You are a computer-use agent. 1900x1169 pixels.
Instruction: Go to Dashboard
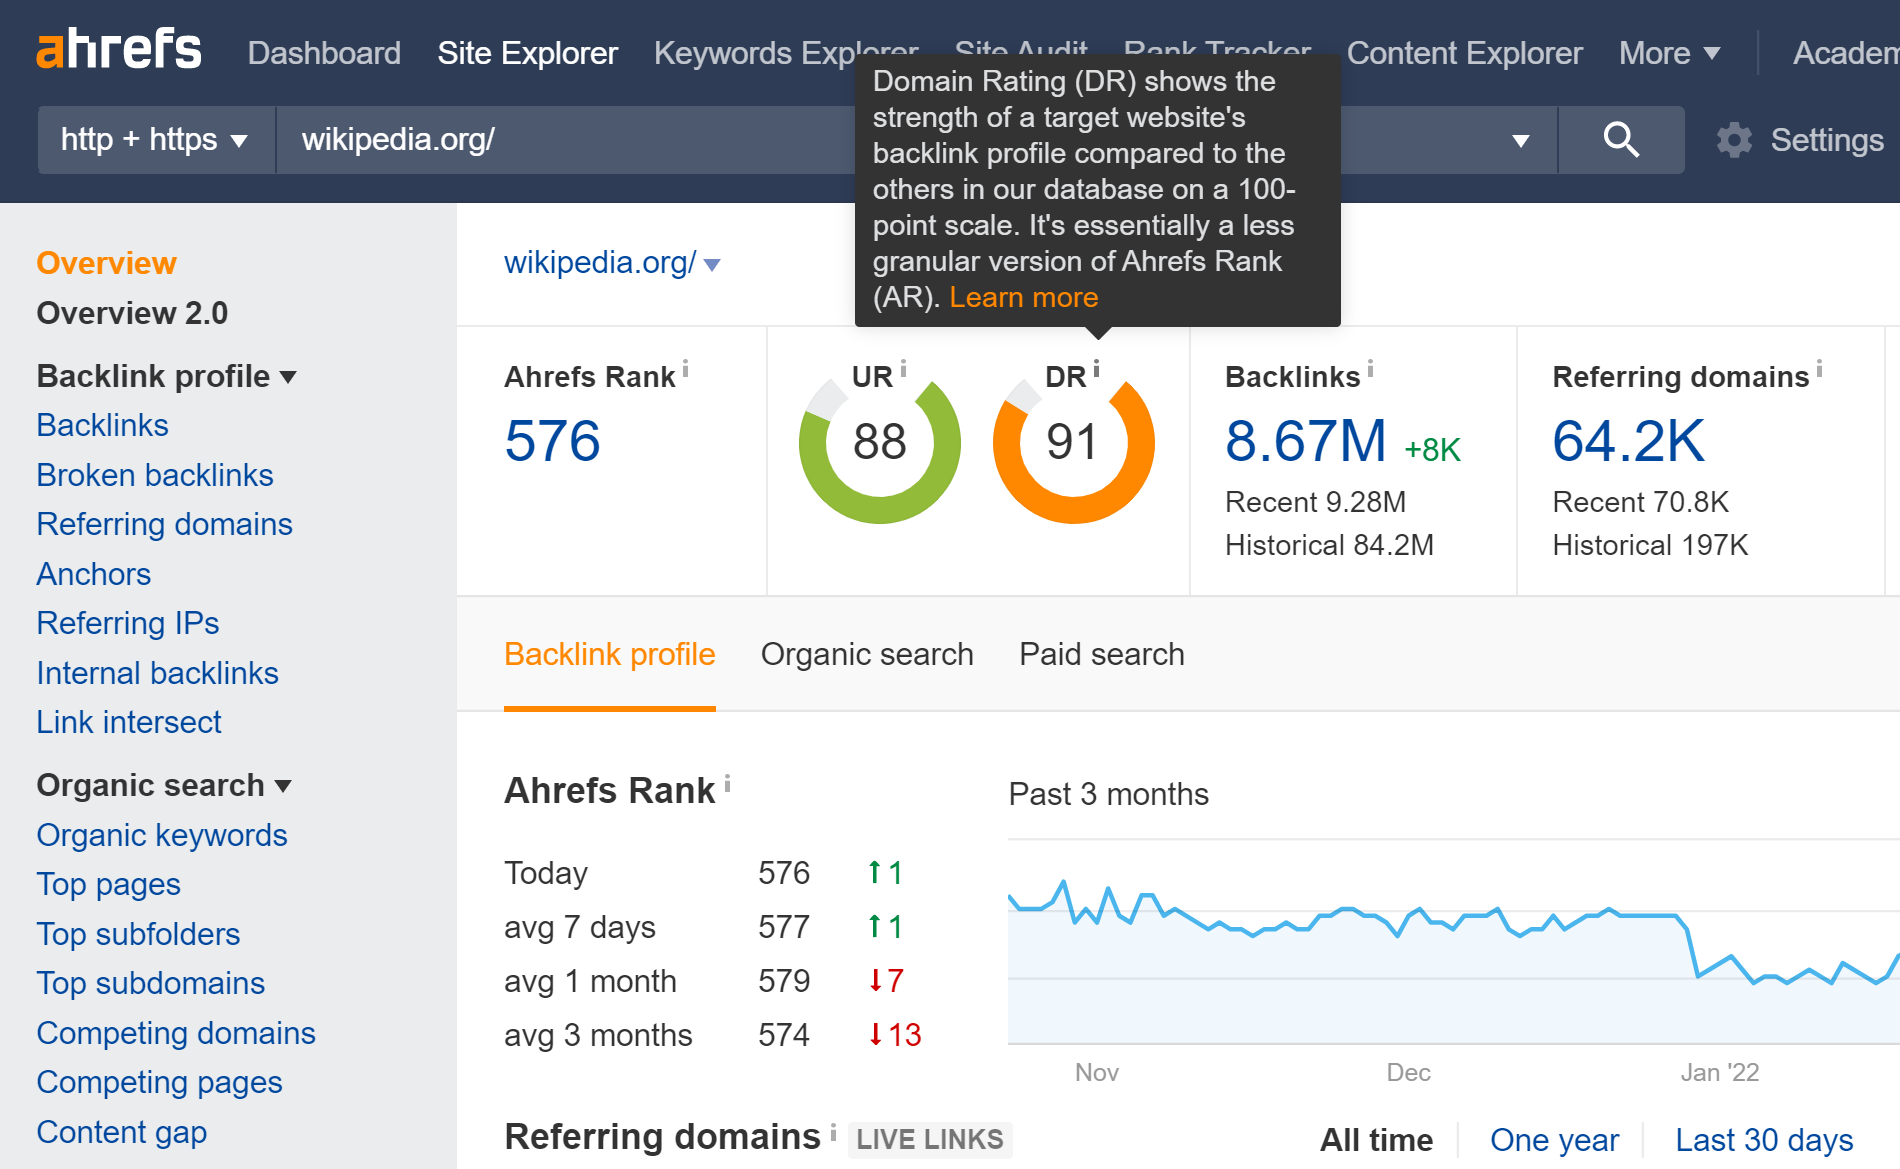tap(324, 53)
